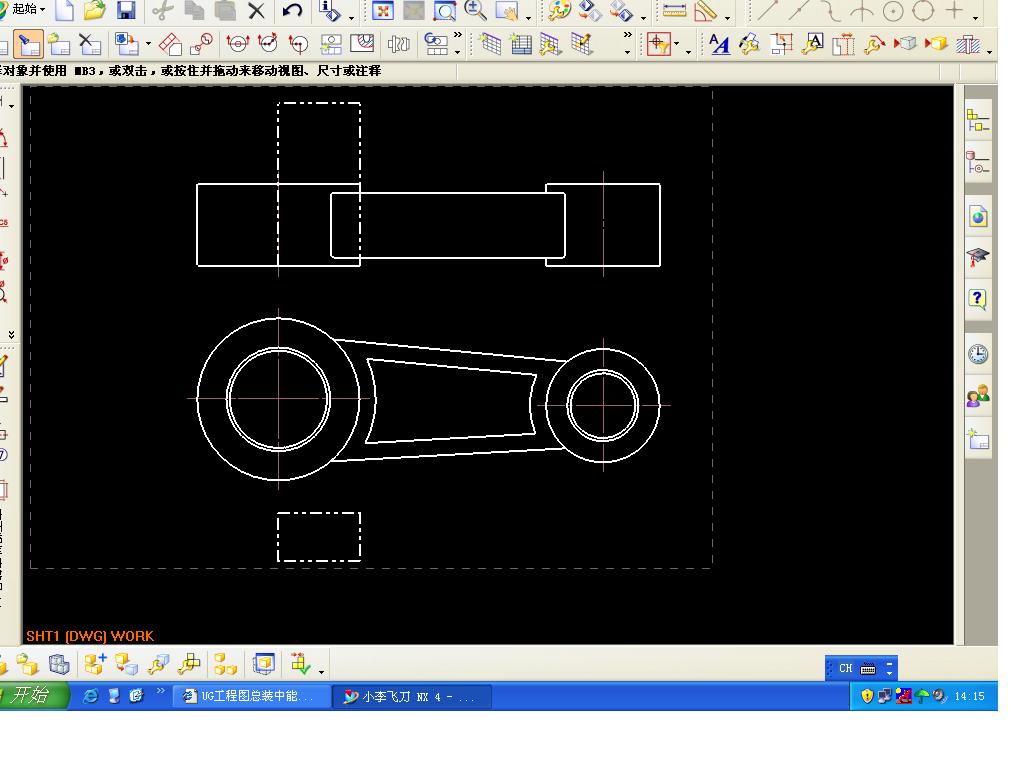Open the History clock tab
1024x768 pixels.
point(978,354)
